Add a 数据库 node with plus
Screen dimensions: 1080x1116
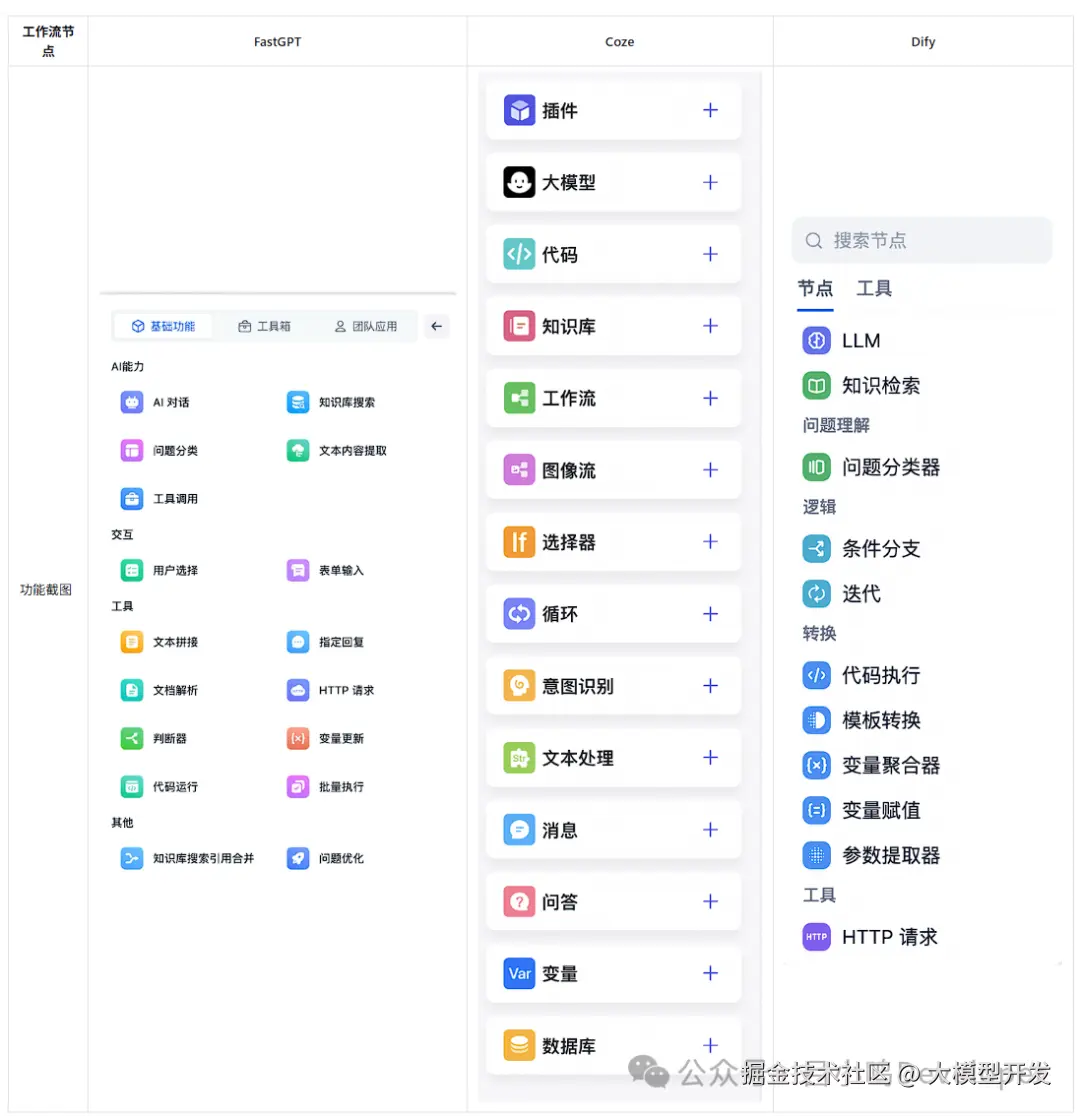click(711, 1046)
